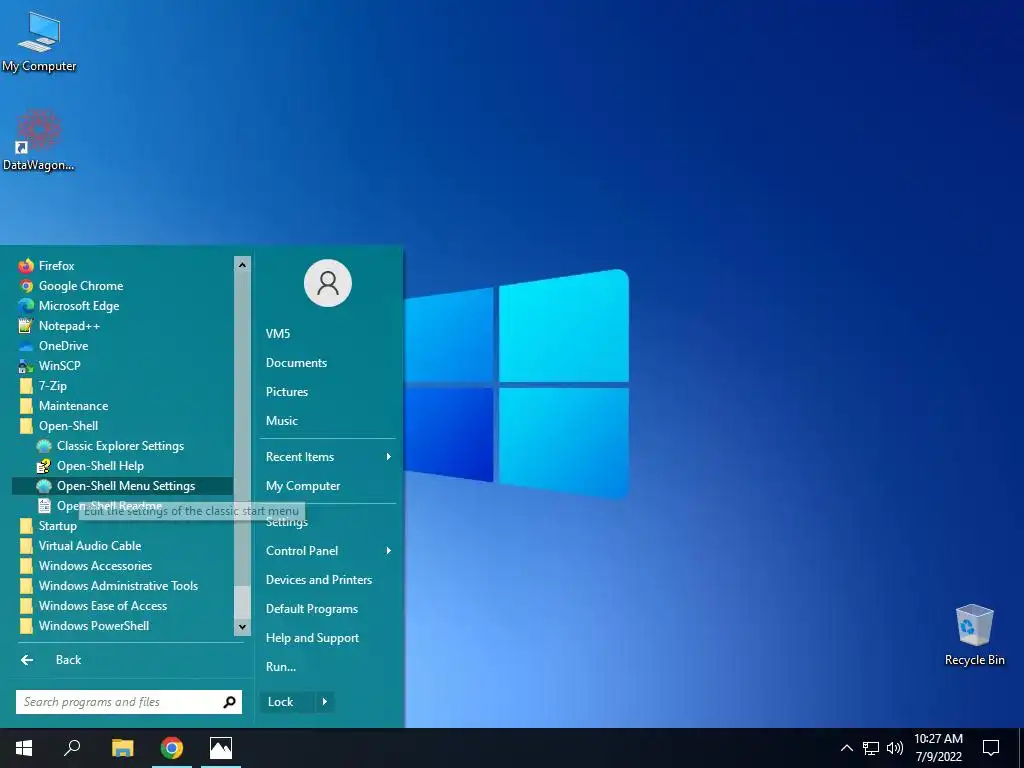Click the Search programs and files field
Screen dimensions: 1024x768
coord(129,702)
